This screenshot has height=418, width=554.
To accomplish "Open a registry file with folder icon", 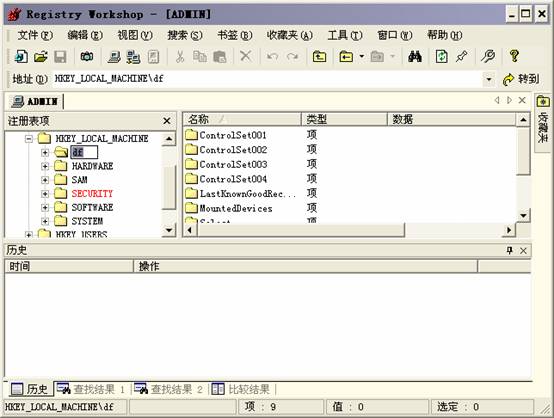I will point(41,57).
